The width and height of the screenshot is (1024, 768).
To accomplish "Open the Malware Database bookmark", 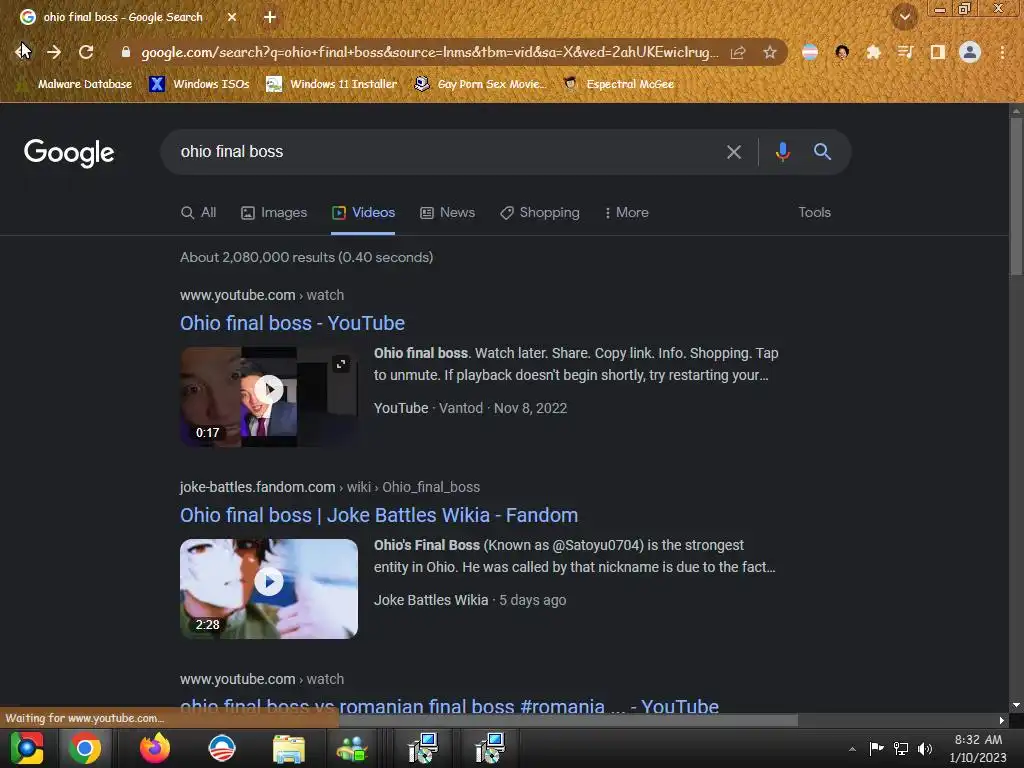I will 74,84.
